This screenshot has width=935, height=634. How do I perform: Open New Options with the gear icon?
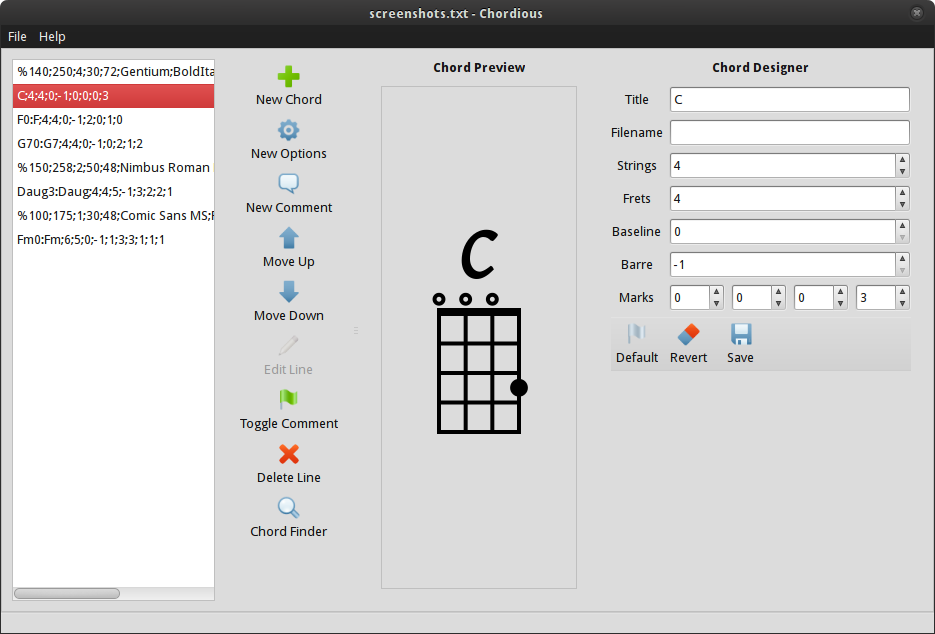pos(289,131)
